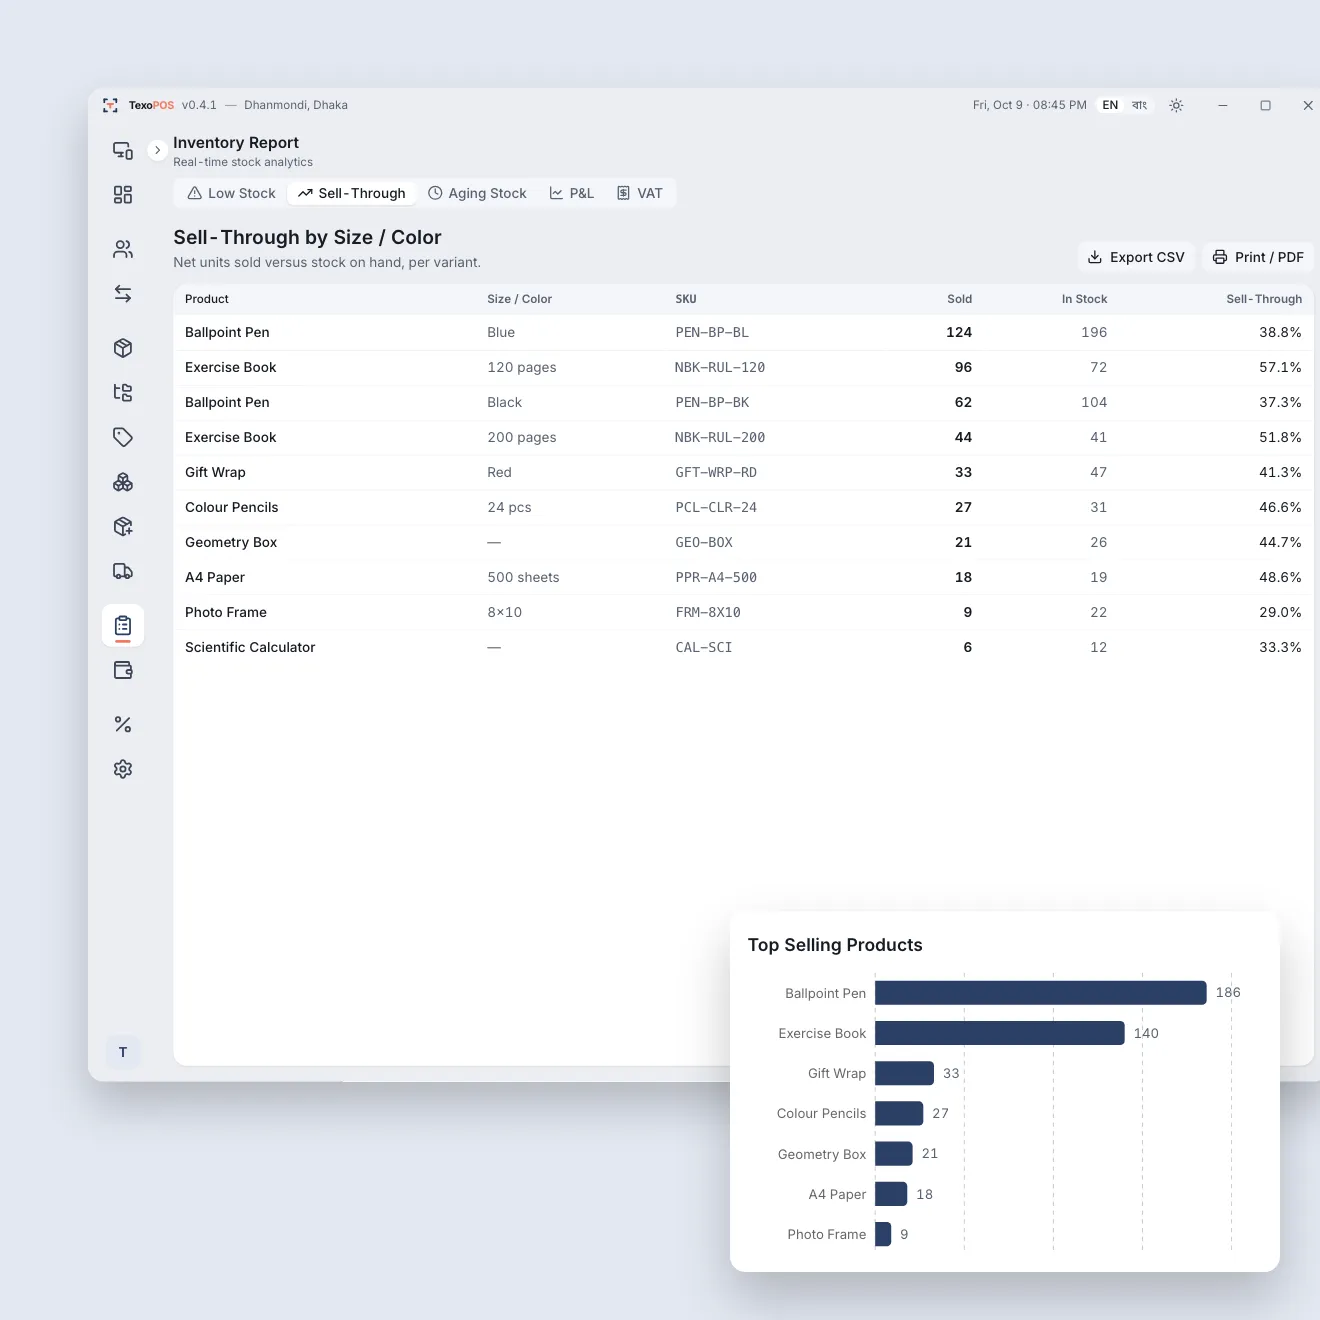Click the Scientific Calculator product name
1320x1320 pixels.
pyautogui.click(x=250, y=647)
